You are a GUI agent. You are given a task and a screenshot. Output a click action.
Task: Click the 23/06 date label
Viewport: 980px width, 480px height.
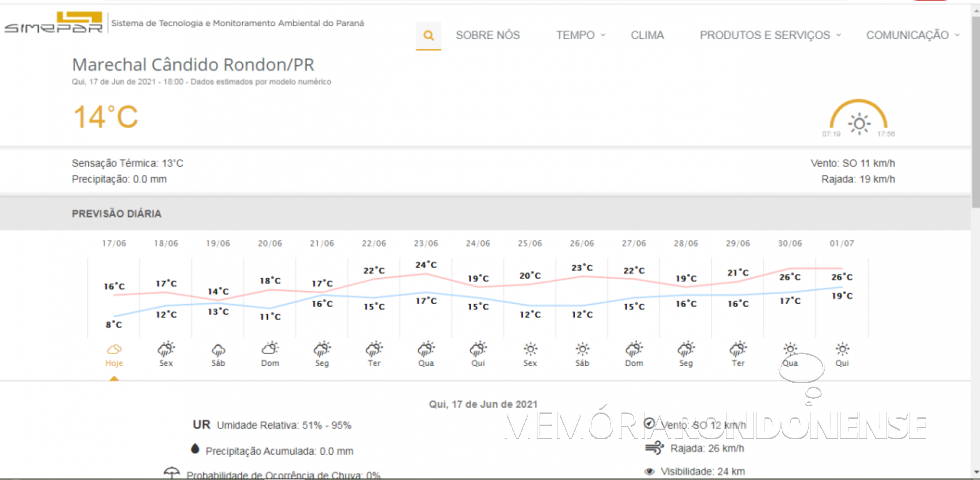point(426,243)
